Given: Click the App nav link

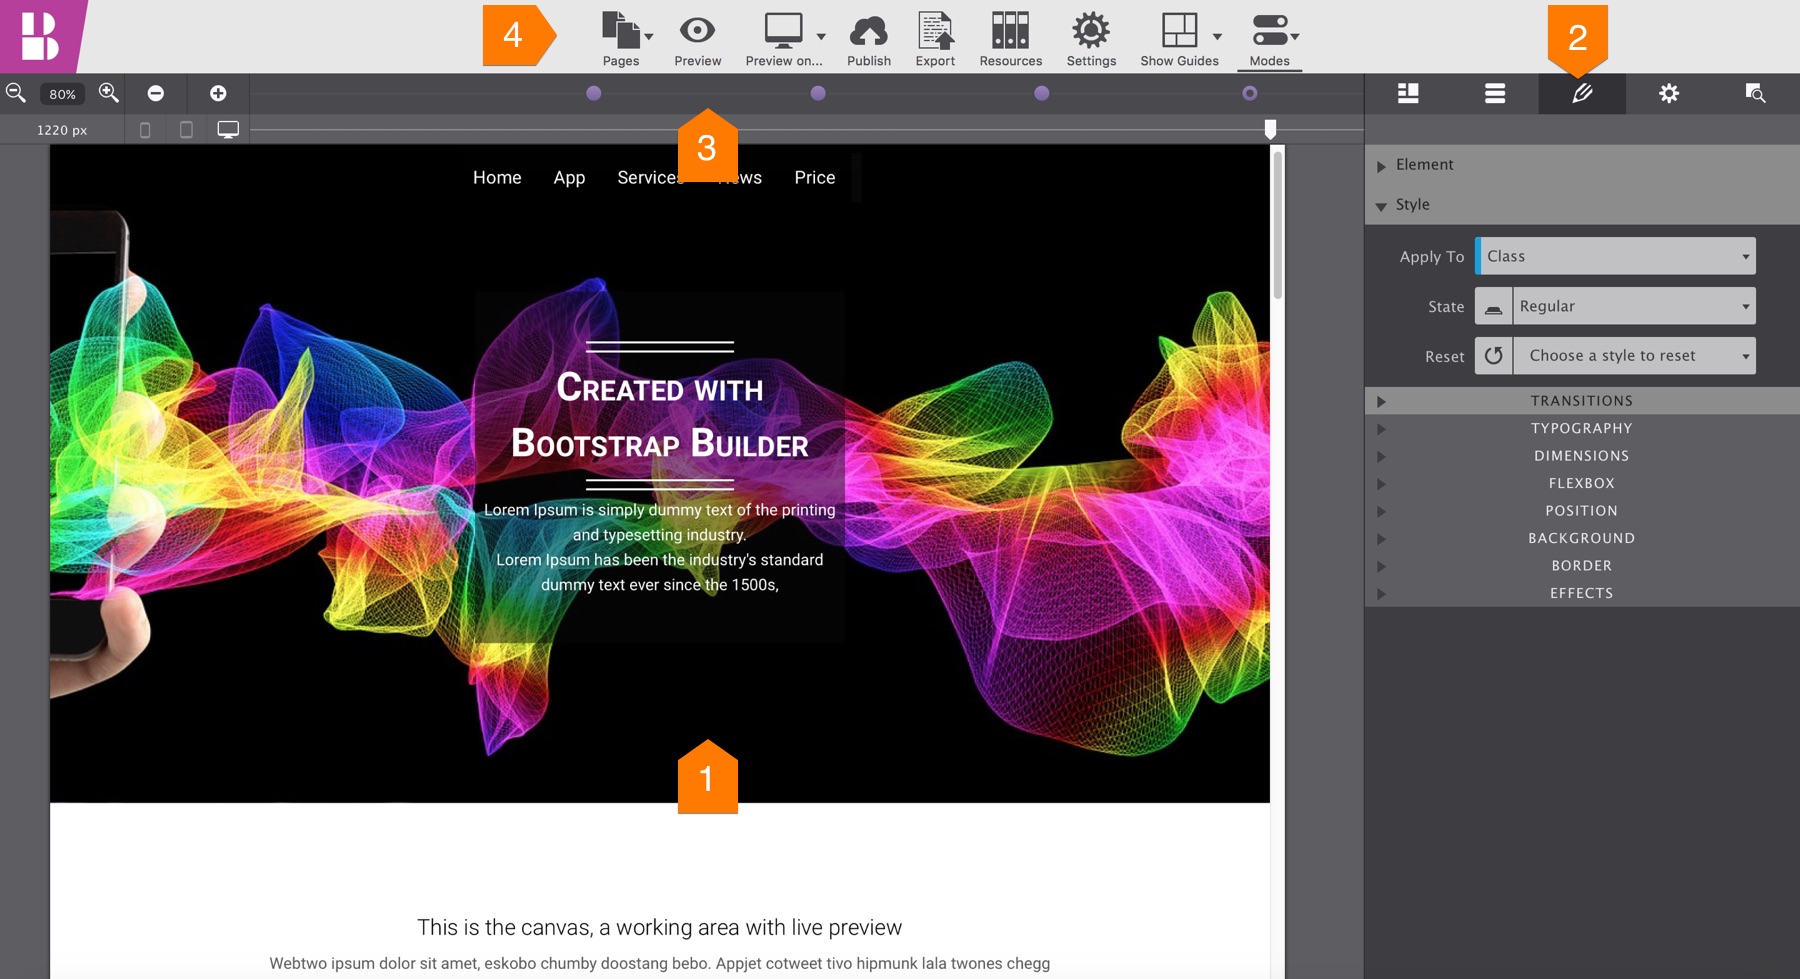Looking at the screenshot, I should click(569, 178).
